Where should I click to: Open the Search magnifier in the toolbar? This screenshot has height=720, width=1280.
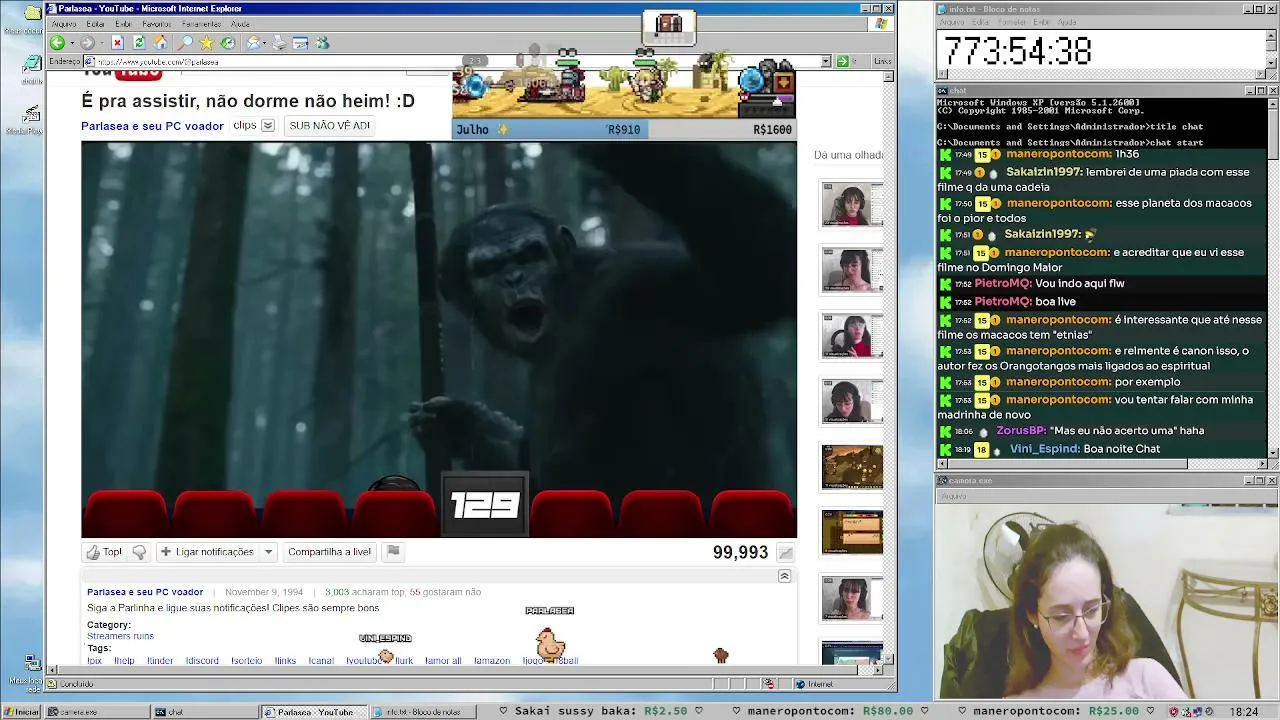[185, 43]
